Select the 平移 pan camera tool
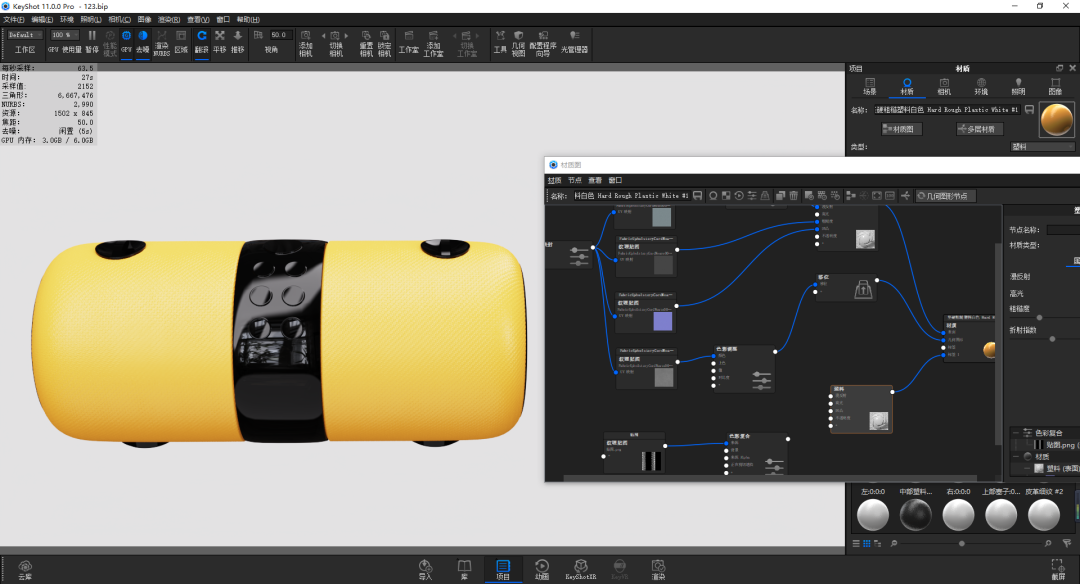The height and width of the screenshot is (584, 1080). coord(220,42)
